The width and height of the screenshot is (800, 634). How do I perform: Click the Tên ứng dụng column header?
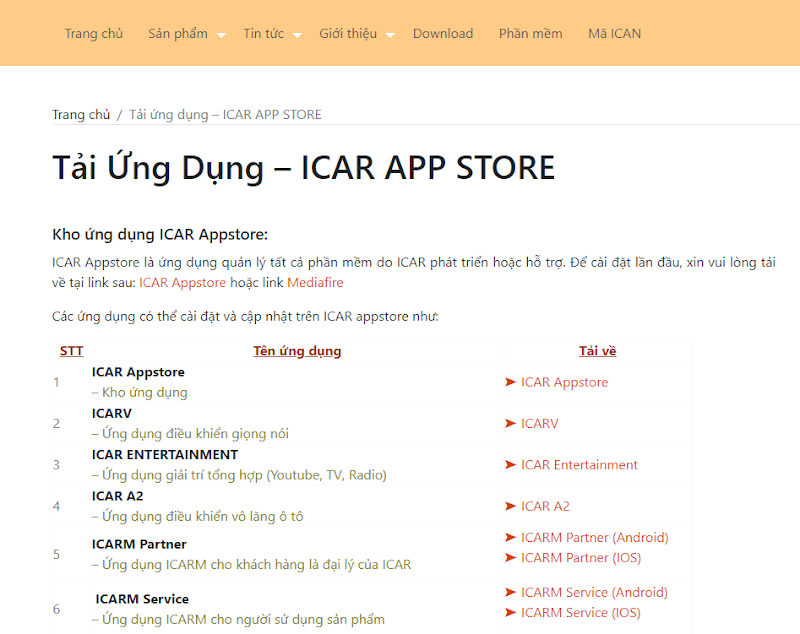point(297,351)
